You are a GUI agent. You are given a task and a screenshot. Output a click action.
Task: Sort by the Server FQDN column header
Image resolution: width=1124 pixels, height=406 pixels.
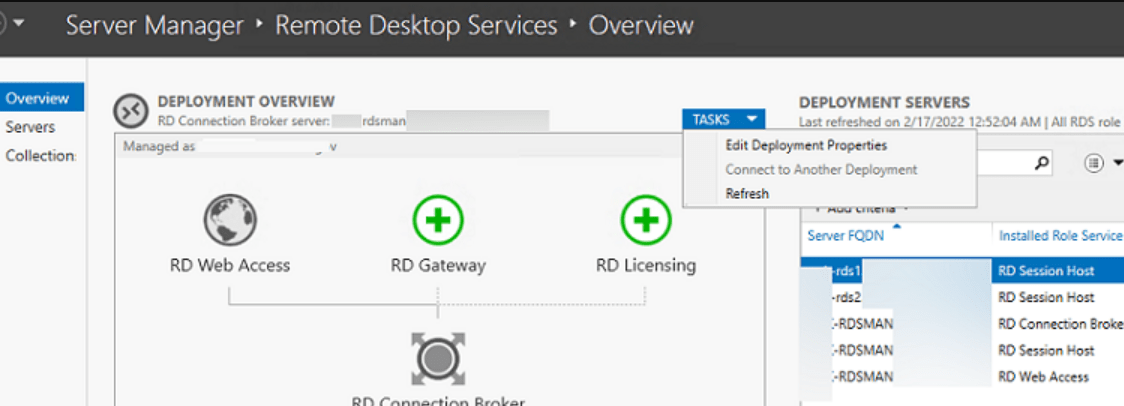point(846,236)
